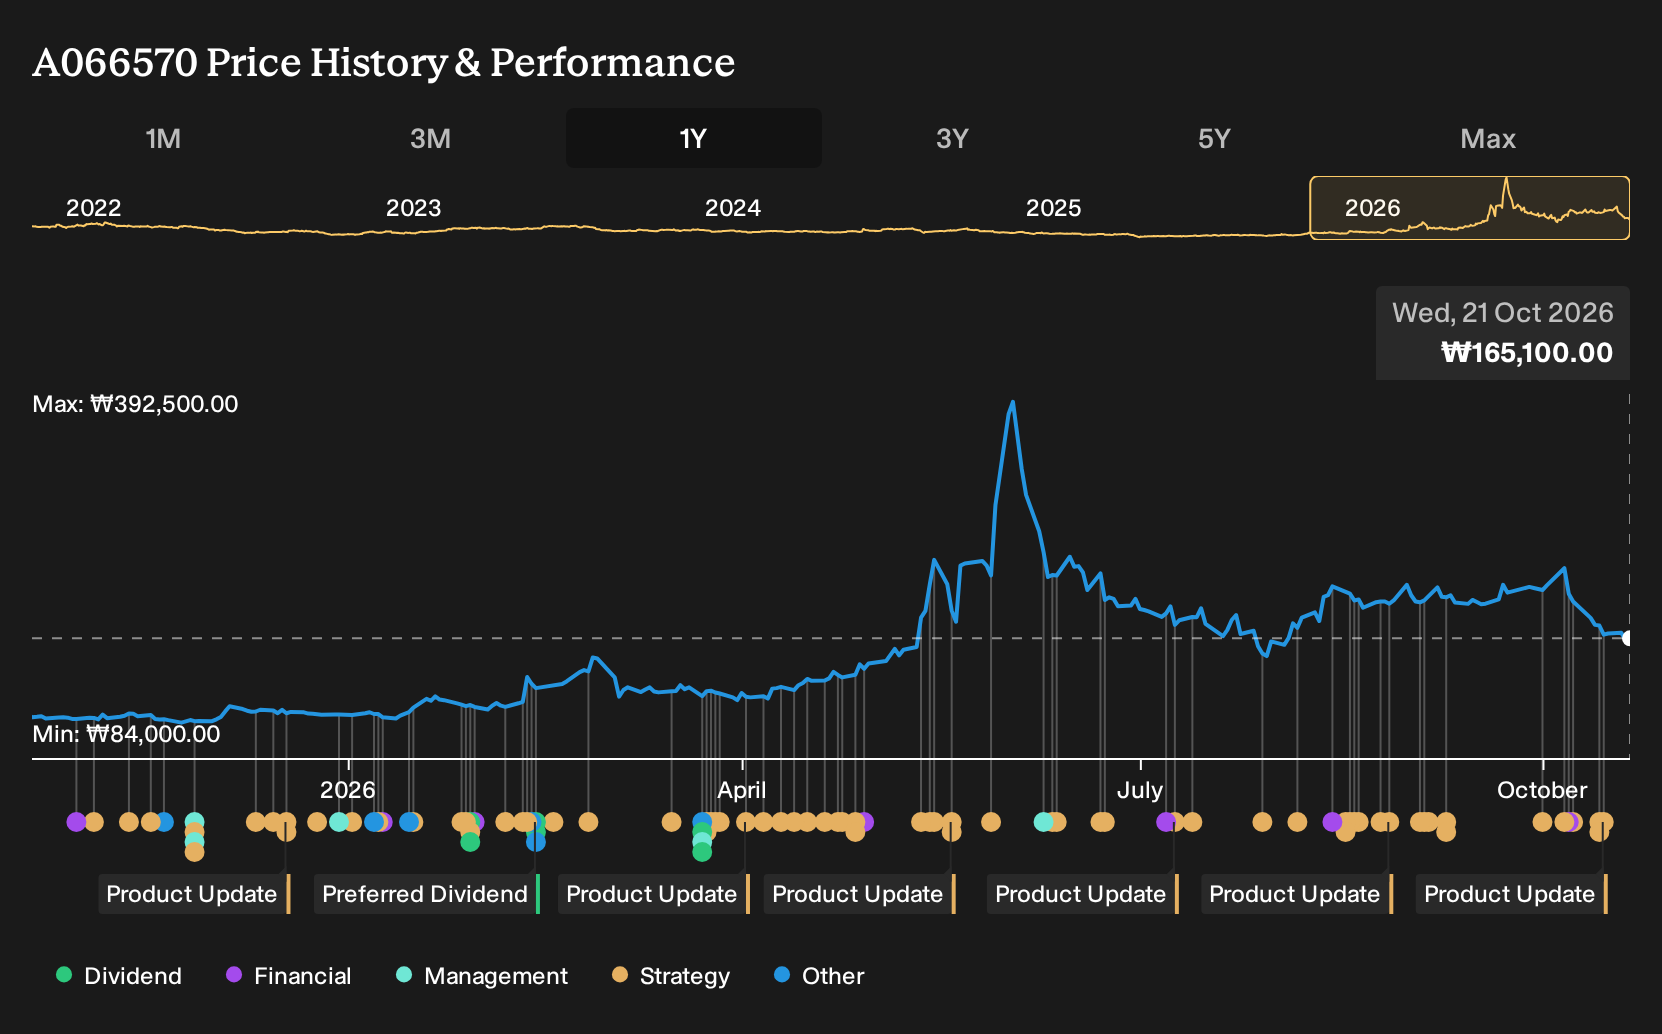Click the 2024 label in overview chart
1662x1034 pixels.
(x=733, y=208)
